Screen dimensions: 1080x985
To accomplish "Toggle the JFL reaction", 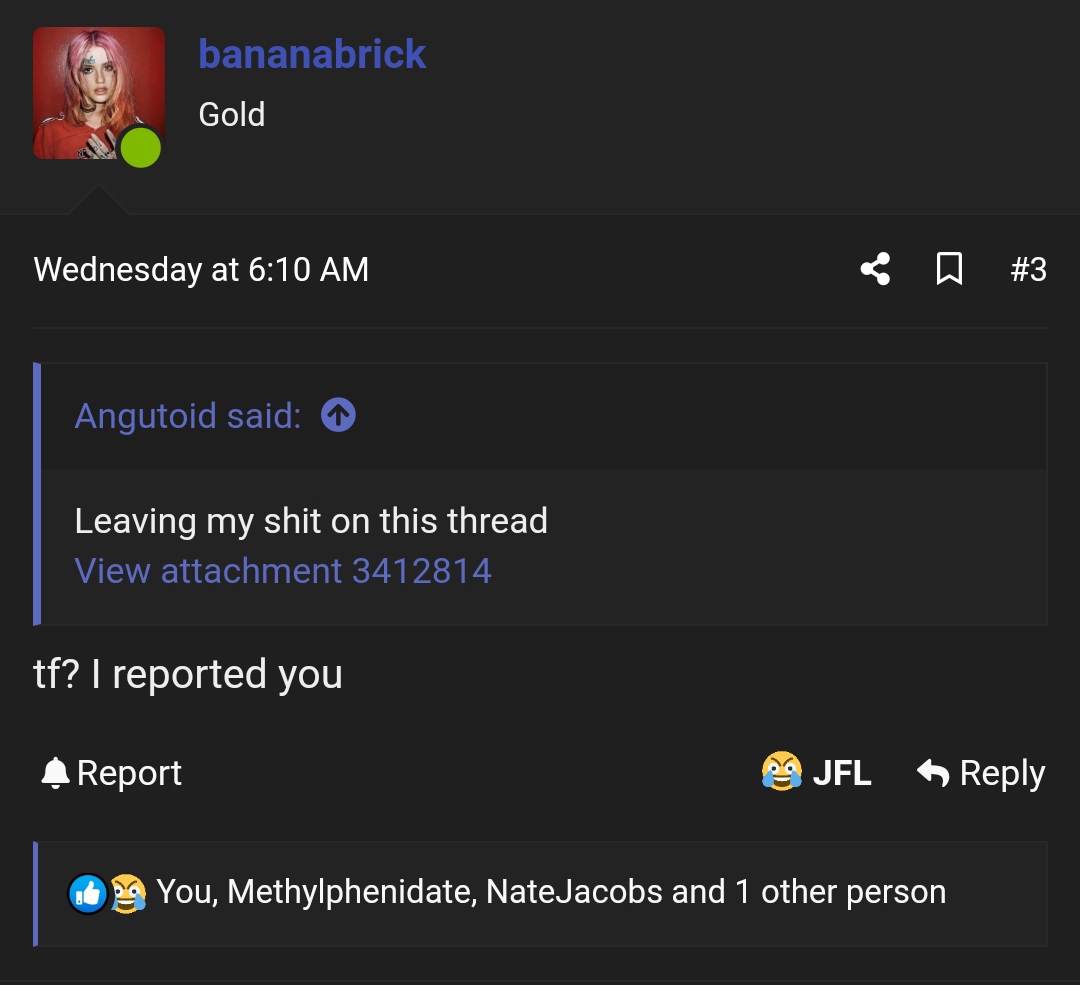I will point(816,771).
